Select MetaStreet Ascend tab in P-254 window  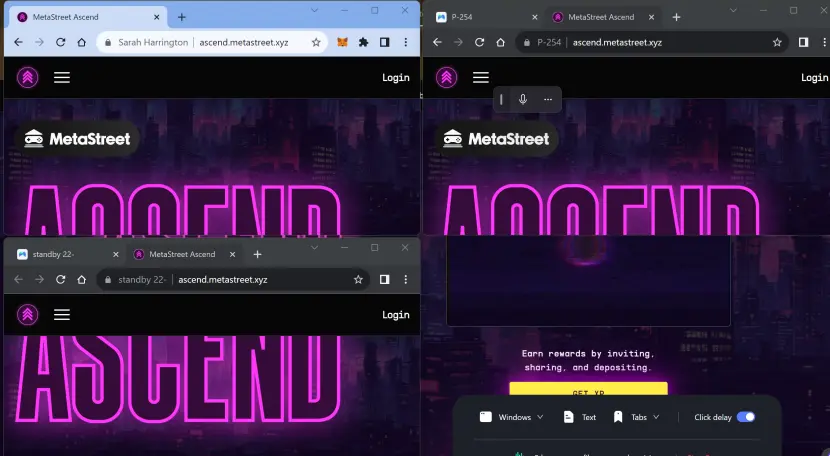tap(601, 17)
